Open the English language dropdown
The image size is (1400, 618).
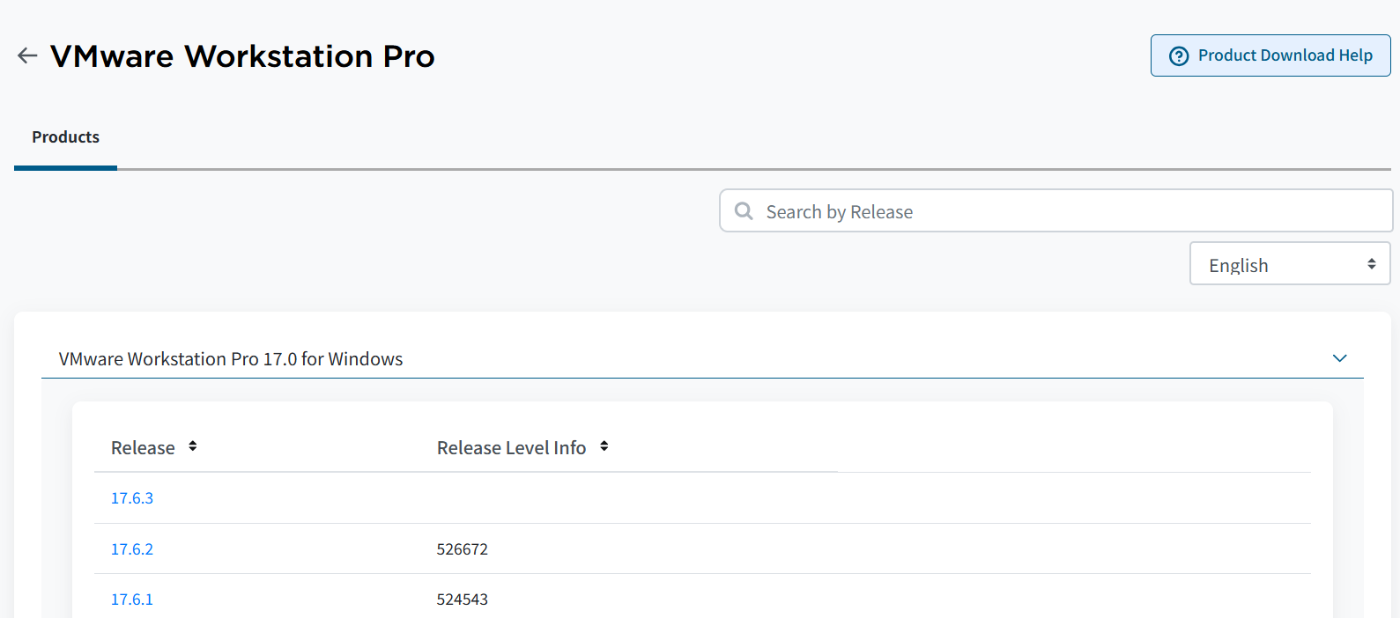pos(1290,264)
